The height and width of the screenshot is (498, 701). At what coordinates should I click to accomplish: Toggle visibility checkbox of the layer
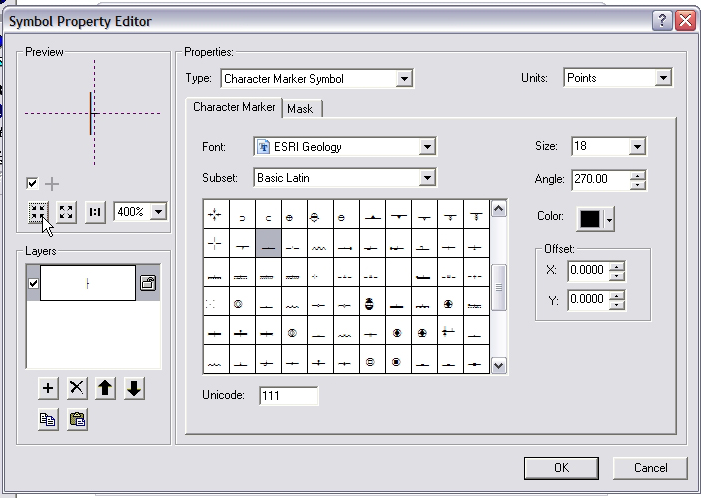click(32, 283)
